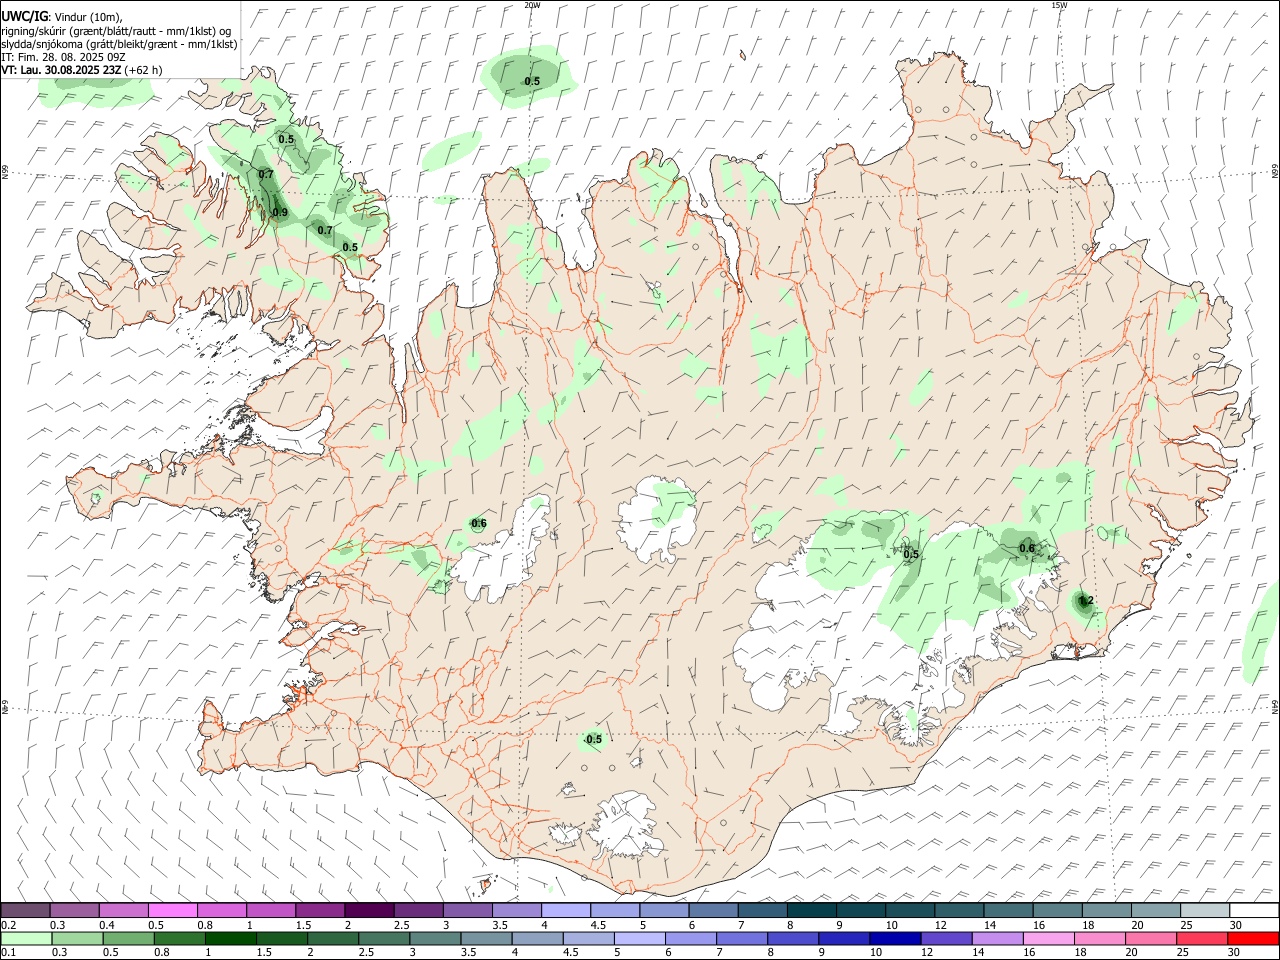Click the 0.6 value beside the western glacier
This screenshot has height=960, width=1280.
coord(479,523)
